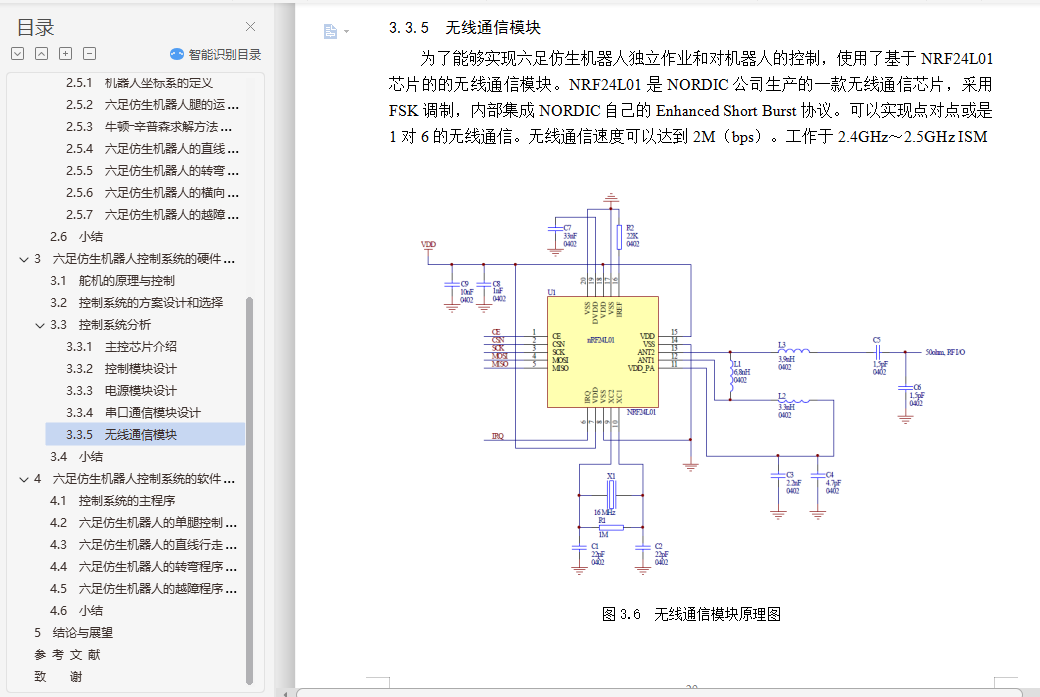This screenshot has width=1040, height=697.
Task: Go to outline entry 4.5
Action: 143,588
